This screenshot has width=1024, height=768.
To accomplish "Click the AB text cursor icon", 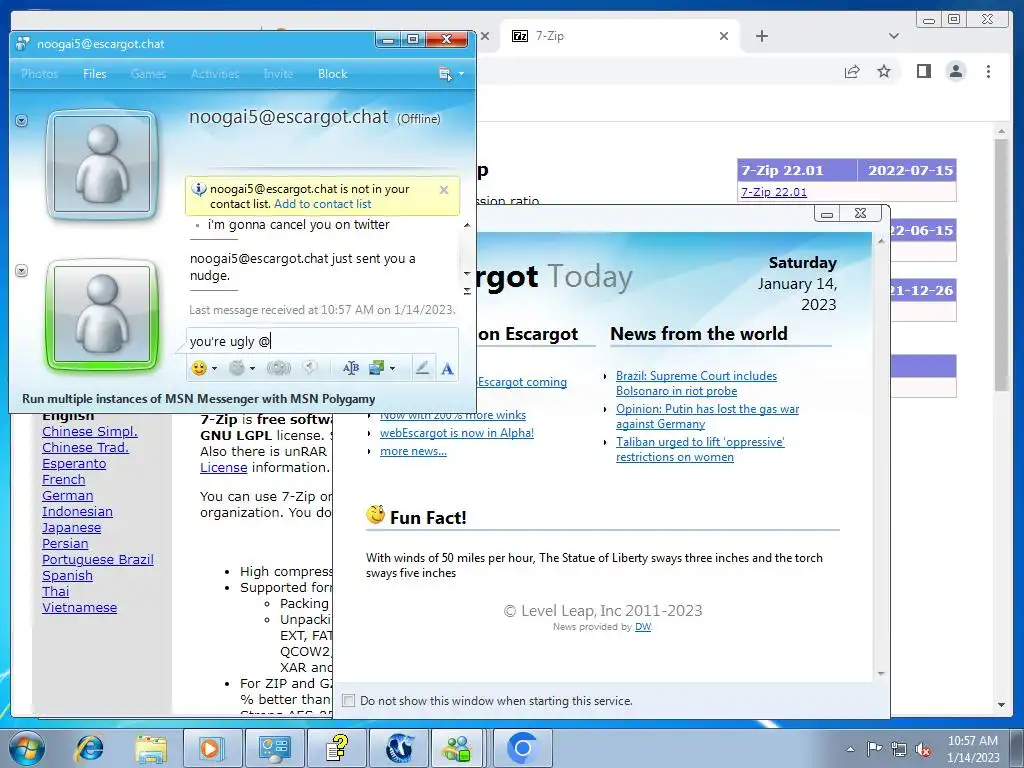I will (x=351, y=368).
